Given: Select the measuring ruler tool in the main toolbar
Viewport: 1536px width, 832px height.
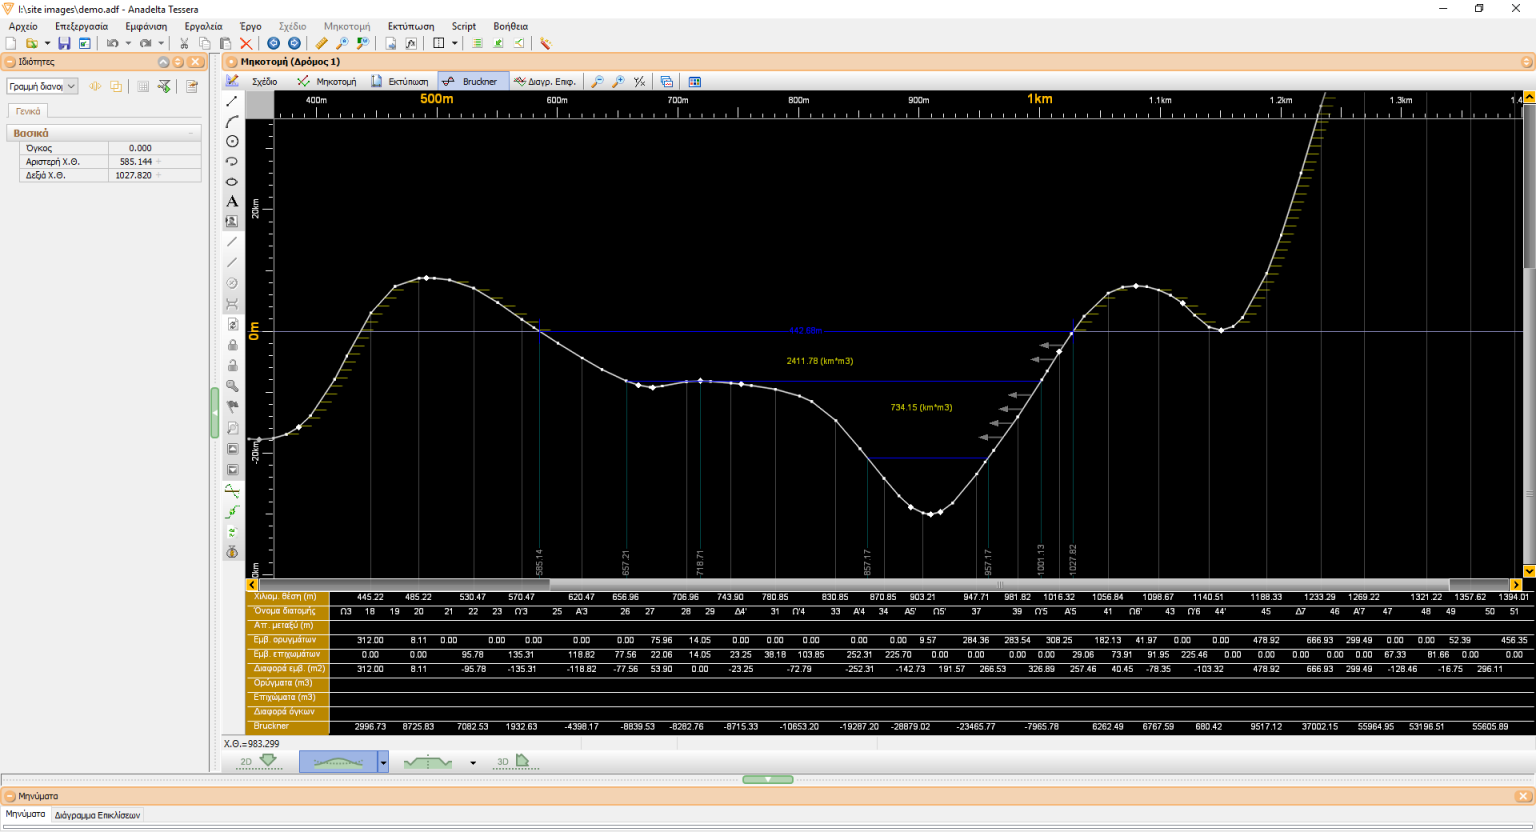Looking at the screenshot, I should click(x=321, y=43).
